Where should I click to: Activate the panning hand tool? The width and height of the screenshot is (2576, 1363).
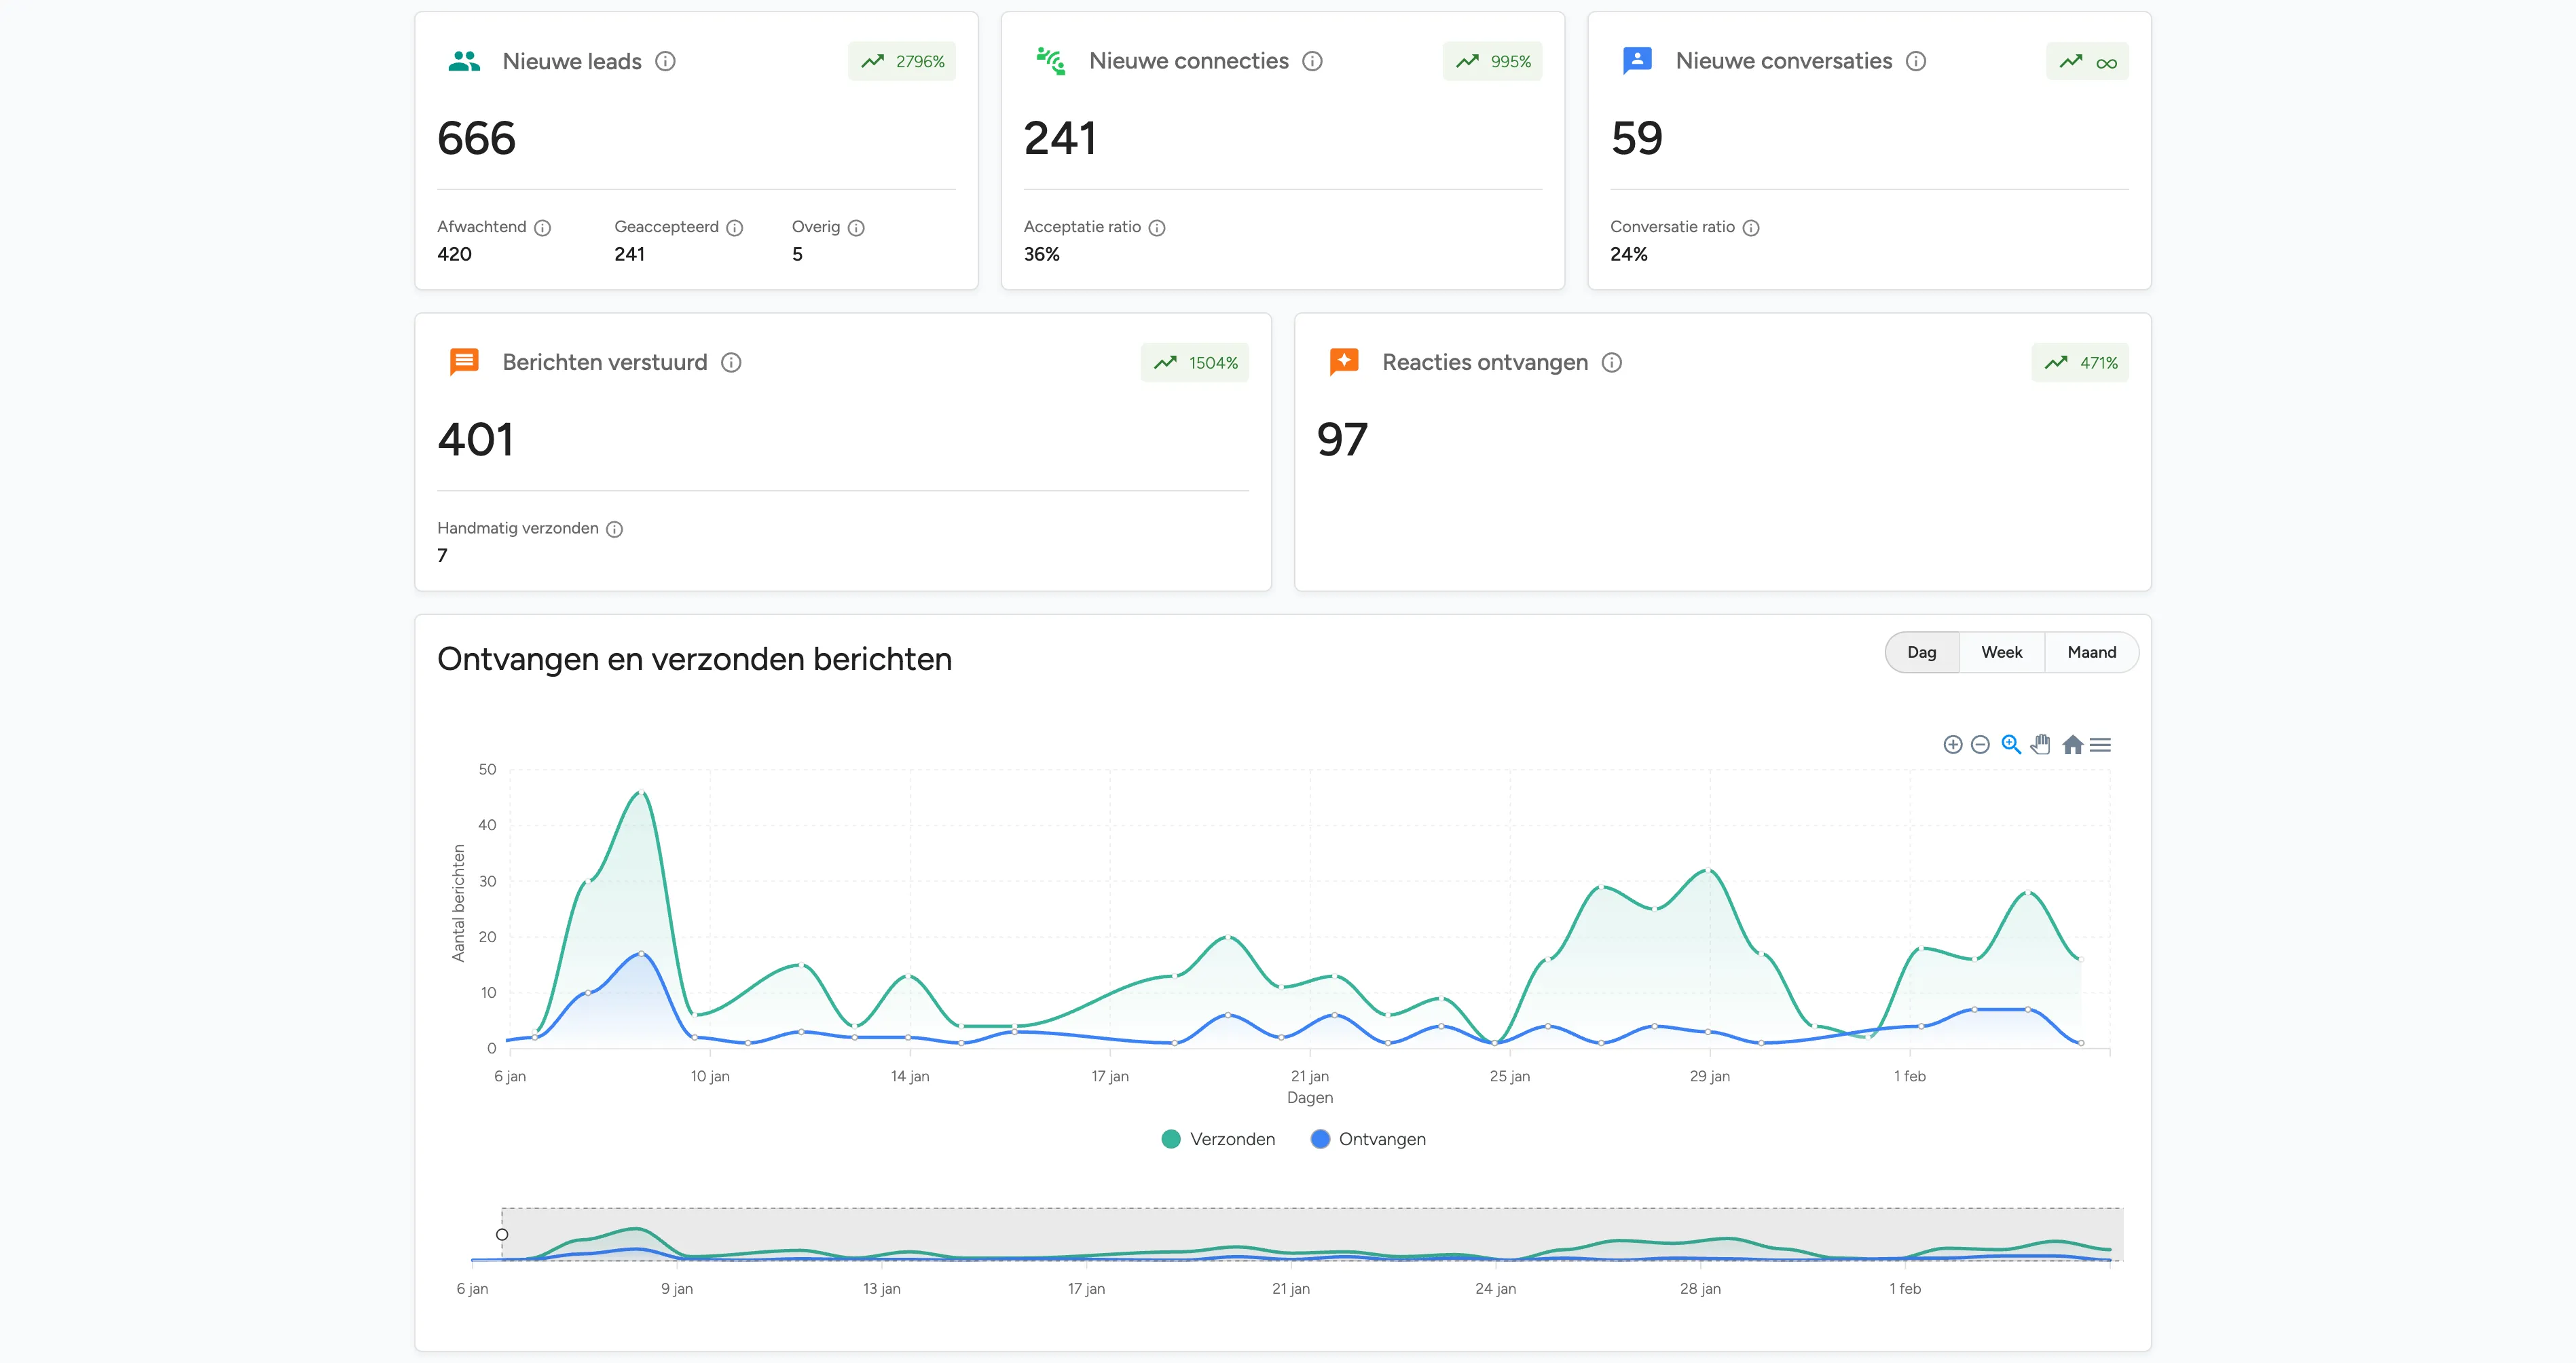(x=2041, y=744)
